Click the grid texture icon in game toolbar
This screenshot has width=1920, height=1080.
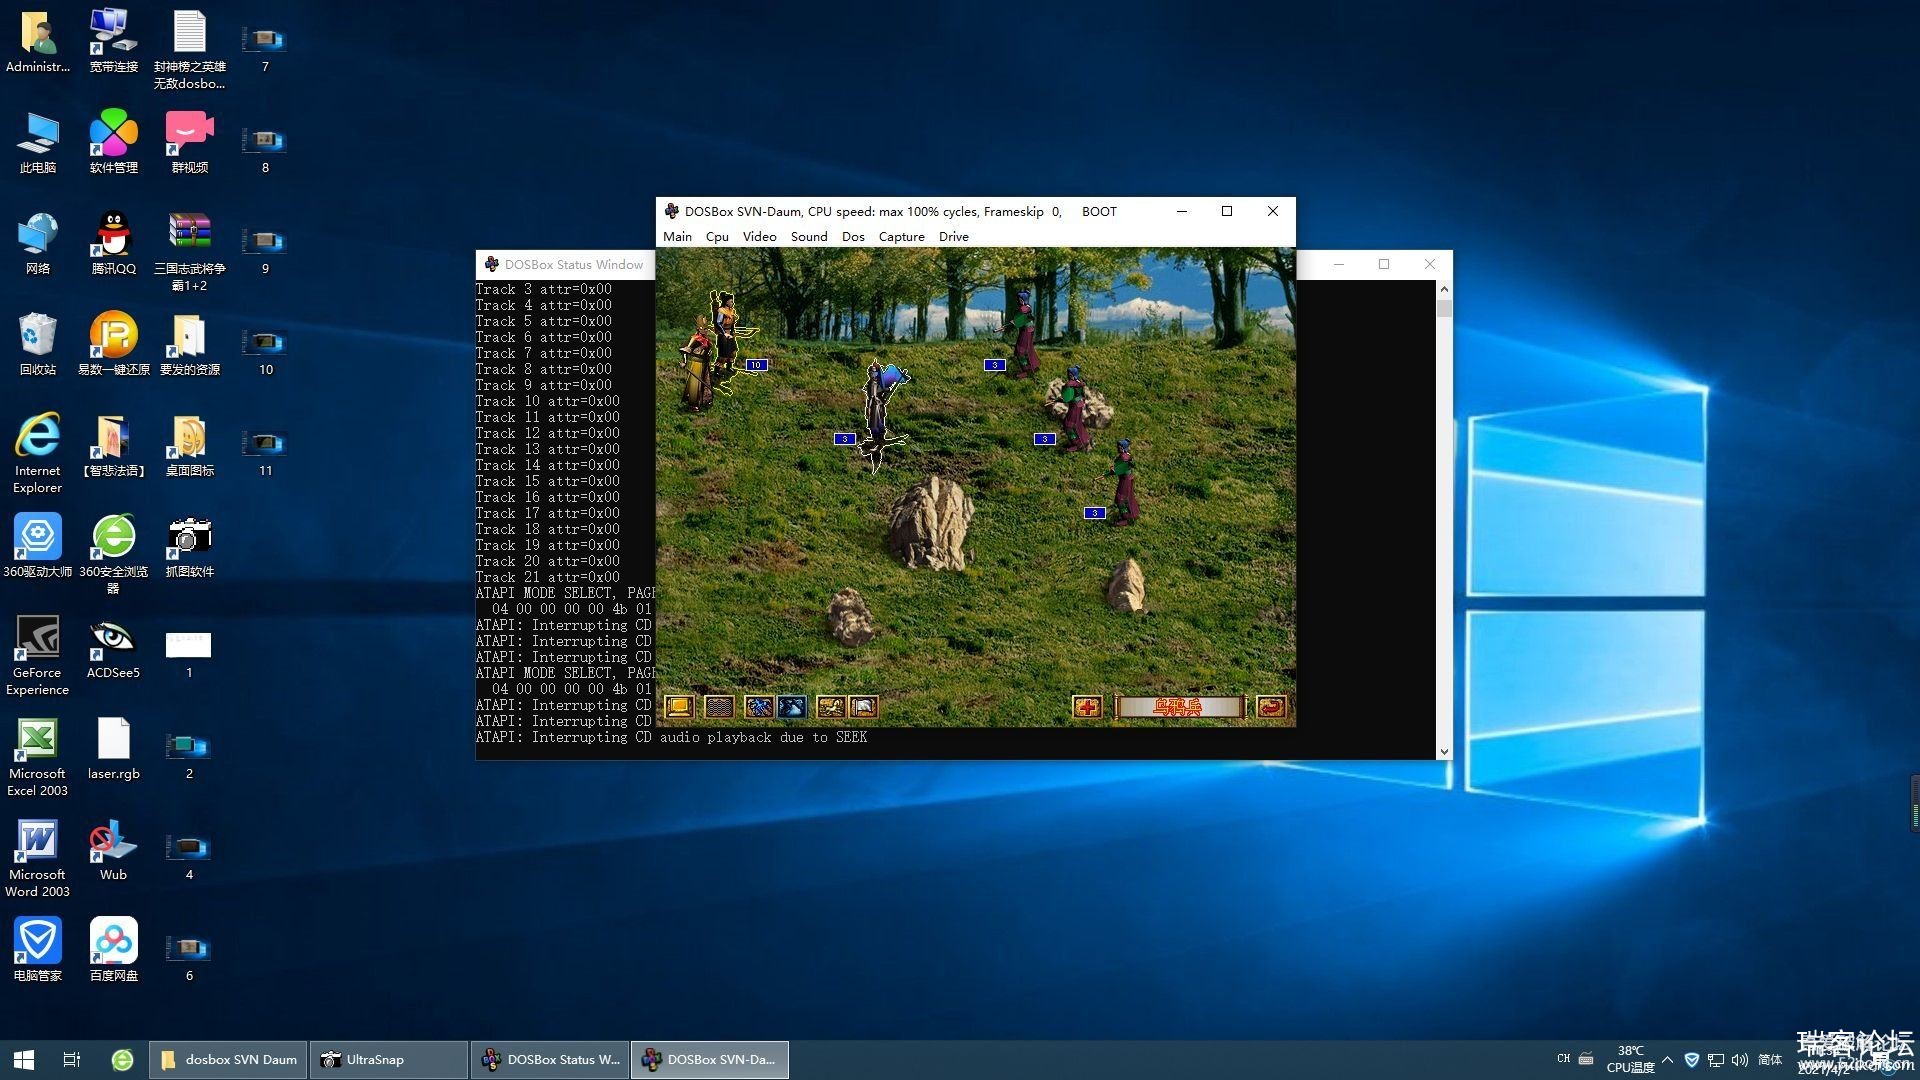[719, 707]
